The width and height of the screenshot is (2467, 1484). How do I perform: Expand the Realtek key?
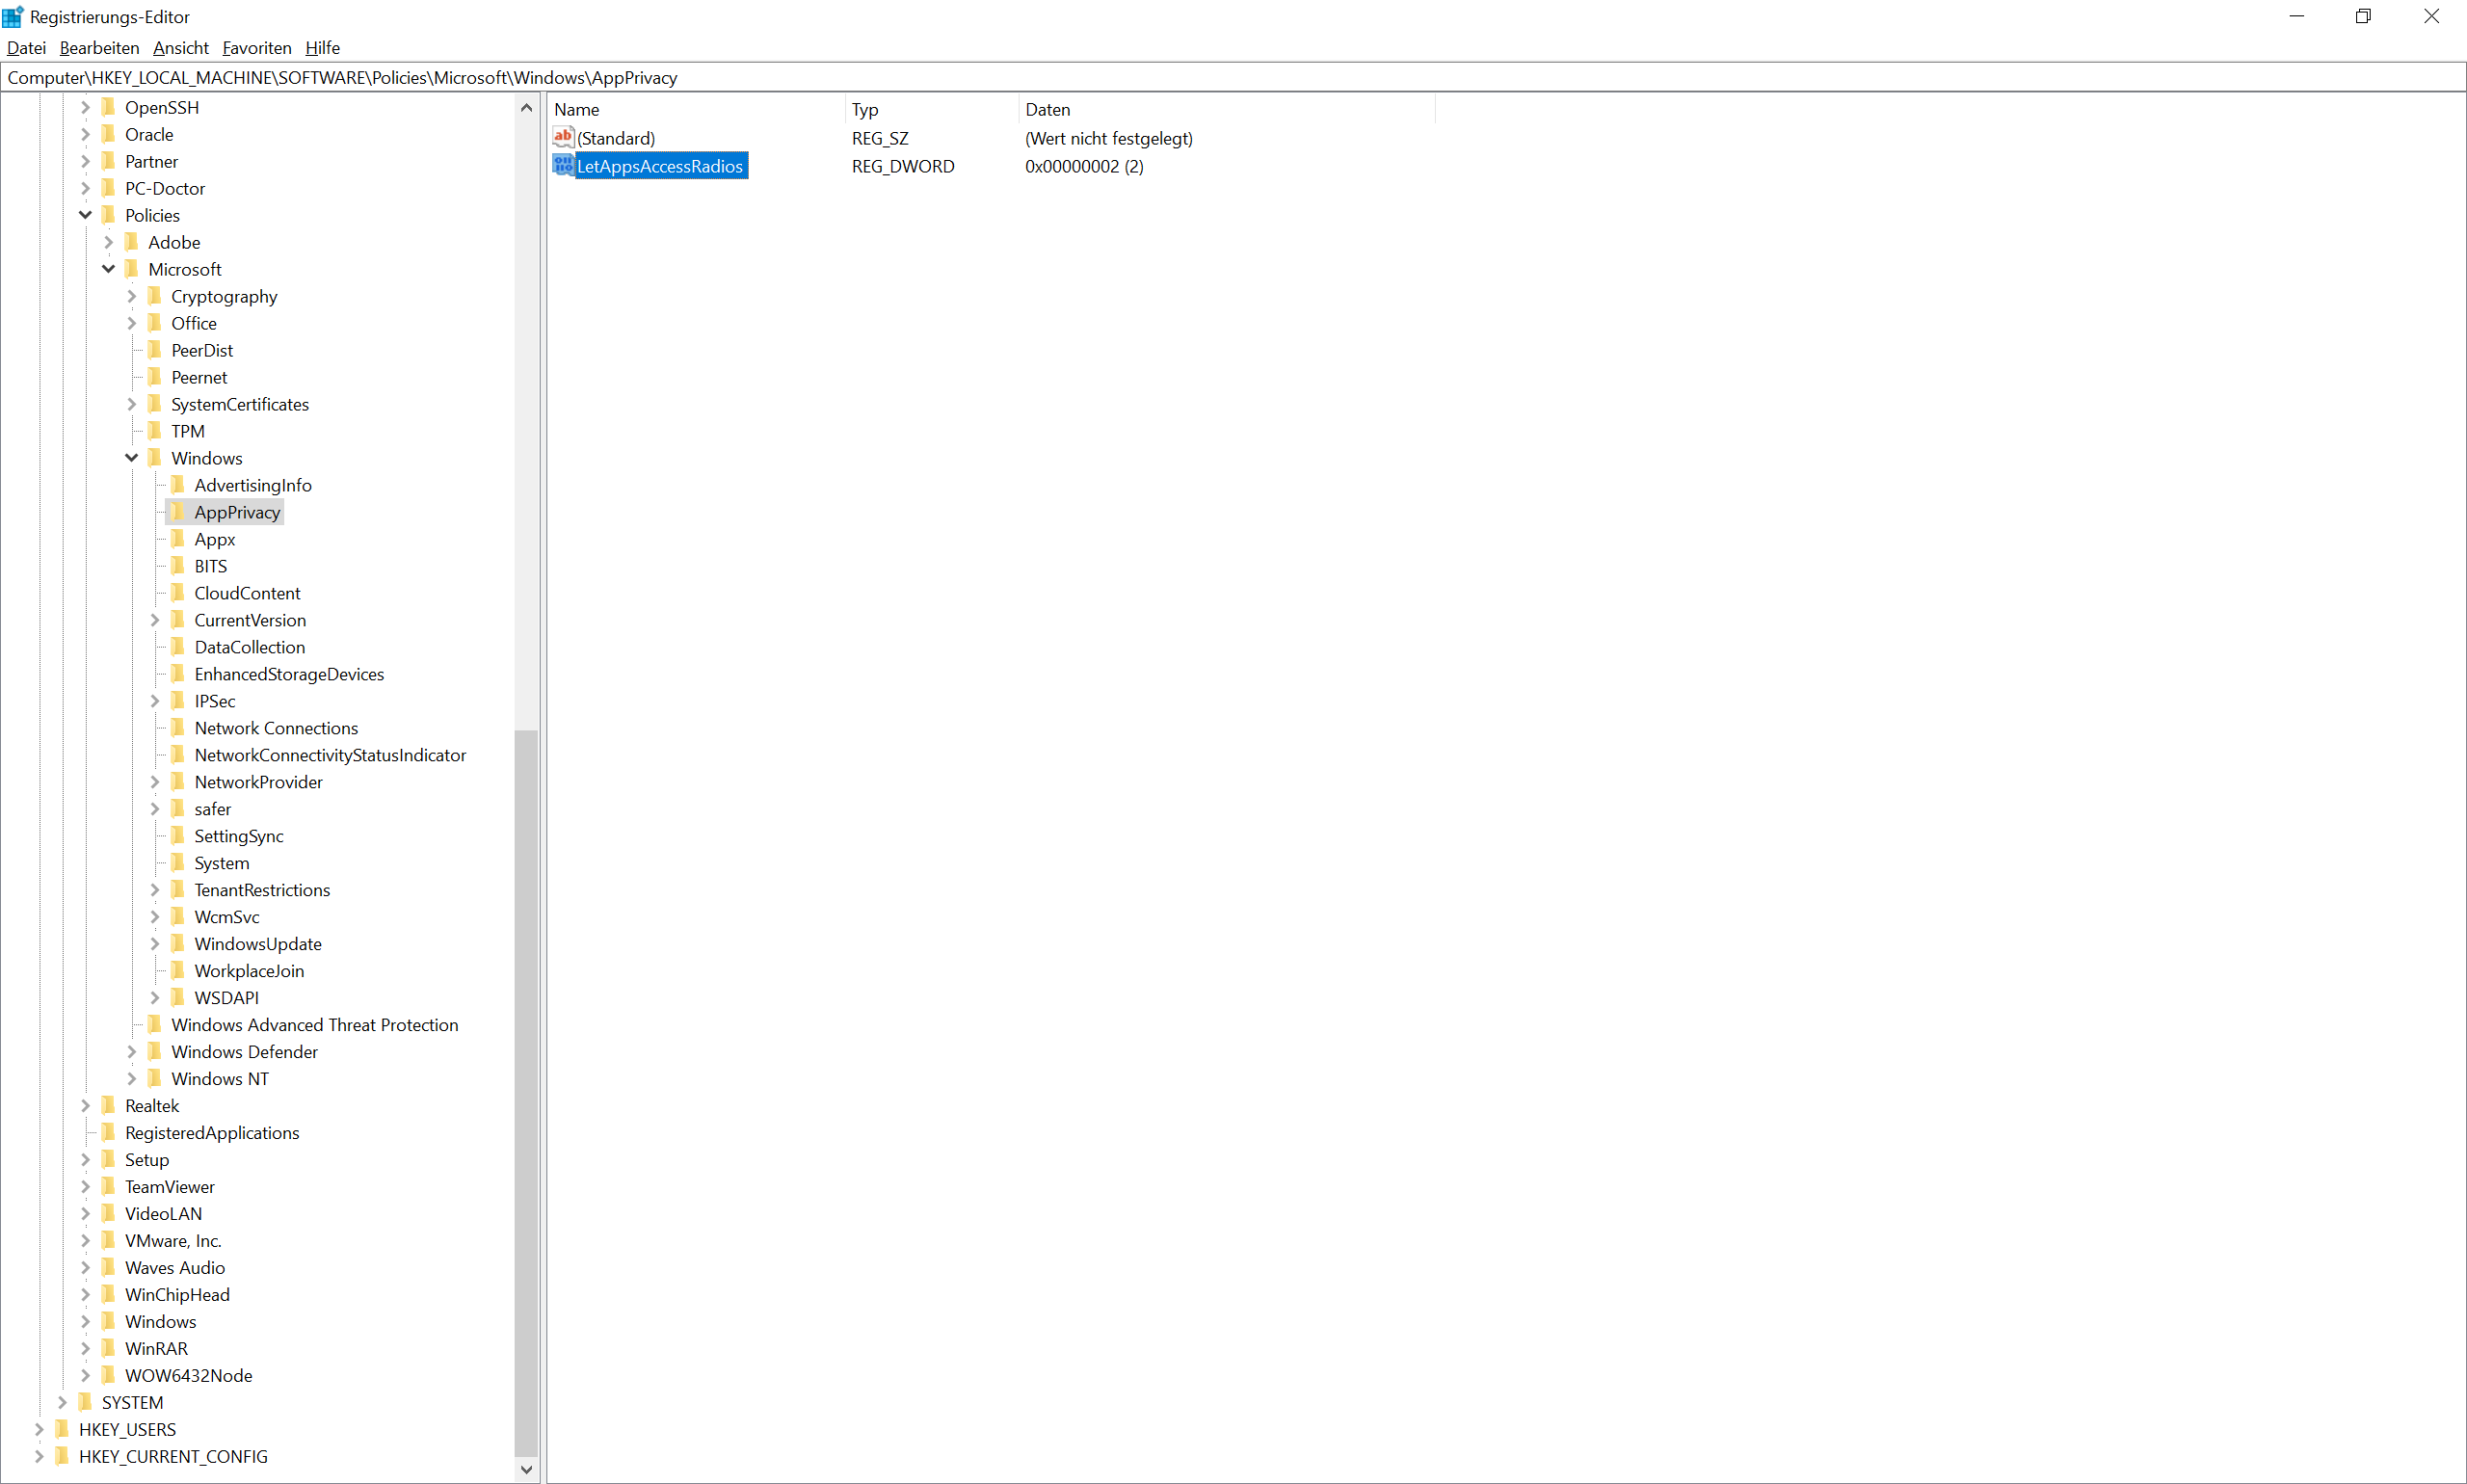(x=86, y=1105)
